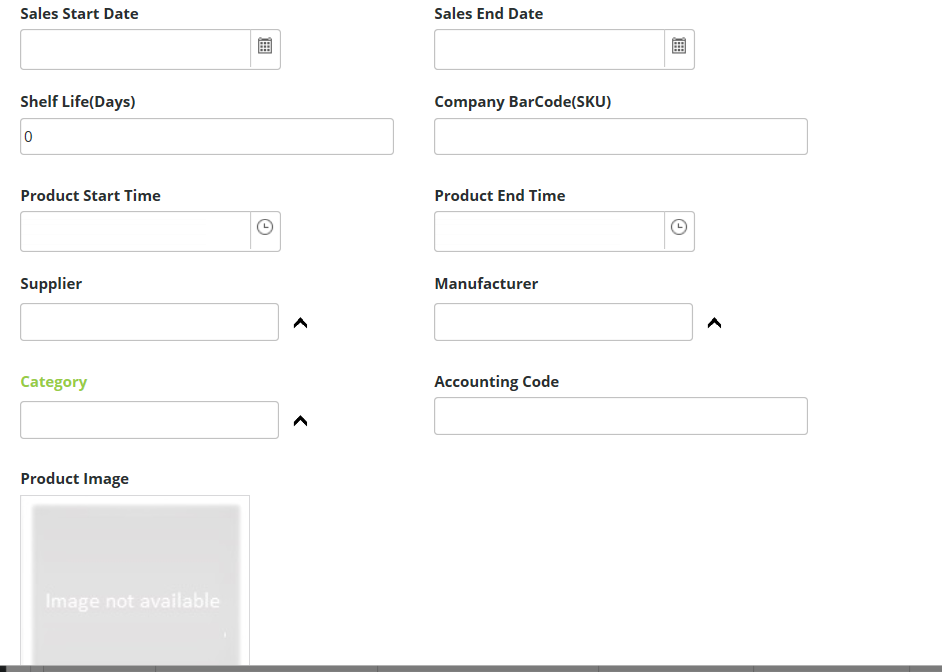Focus the Sales Start Date text field
The image size is (942, 672).
(x=135, y=49)
